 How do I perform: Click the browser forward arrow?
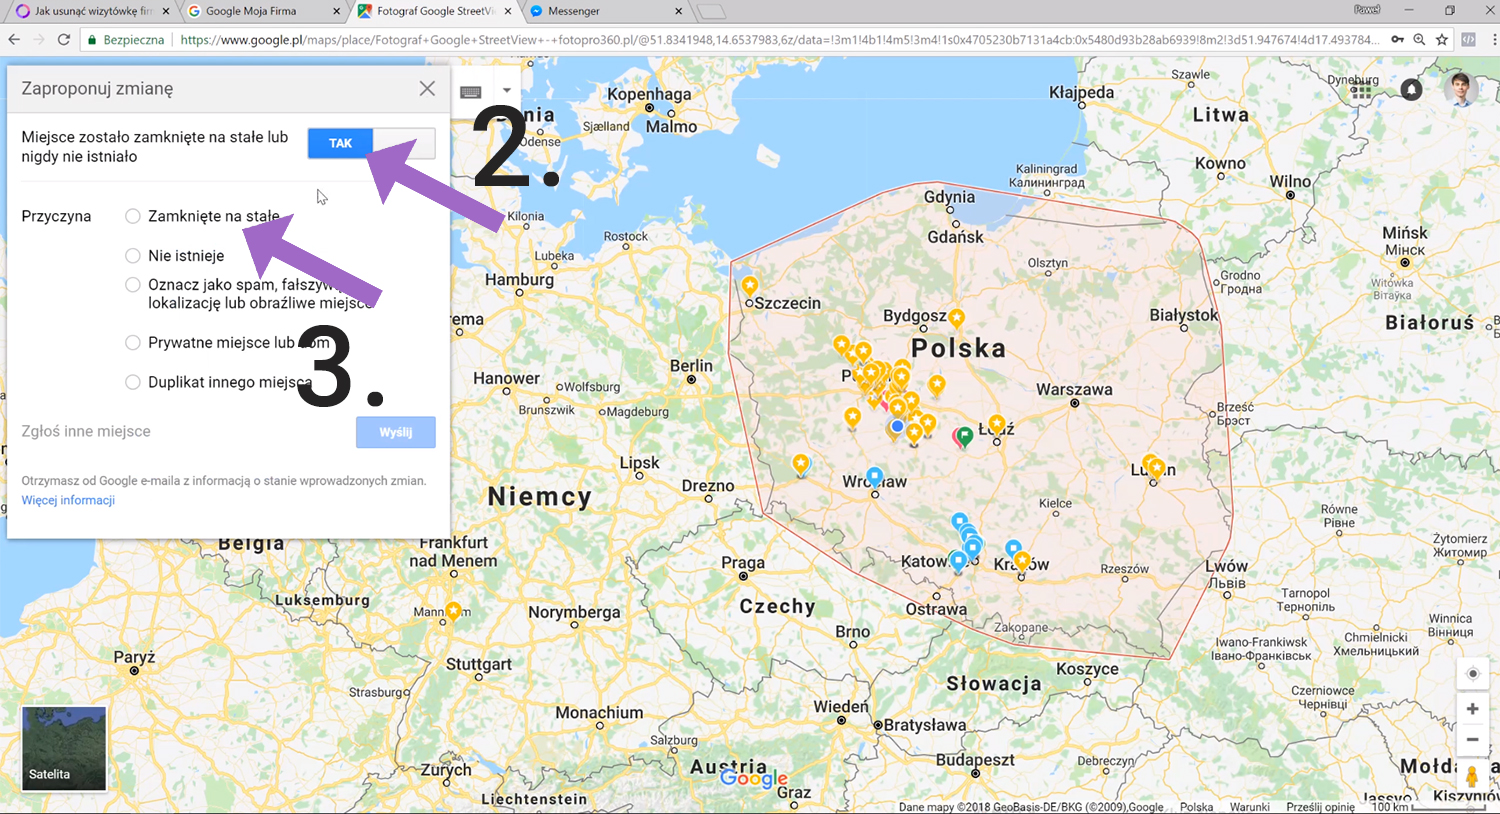[39, 39]
